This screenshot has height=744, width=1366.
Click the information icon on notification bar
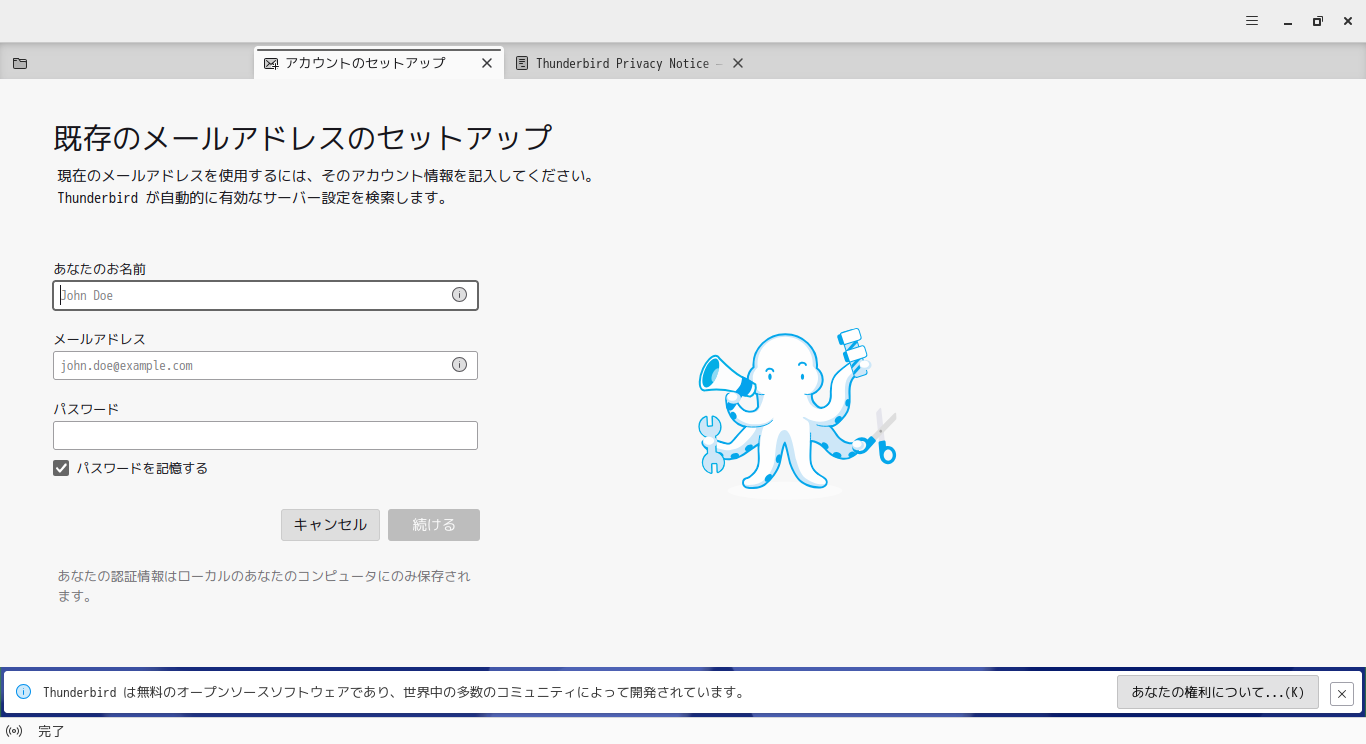click(24, 692)
